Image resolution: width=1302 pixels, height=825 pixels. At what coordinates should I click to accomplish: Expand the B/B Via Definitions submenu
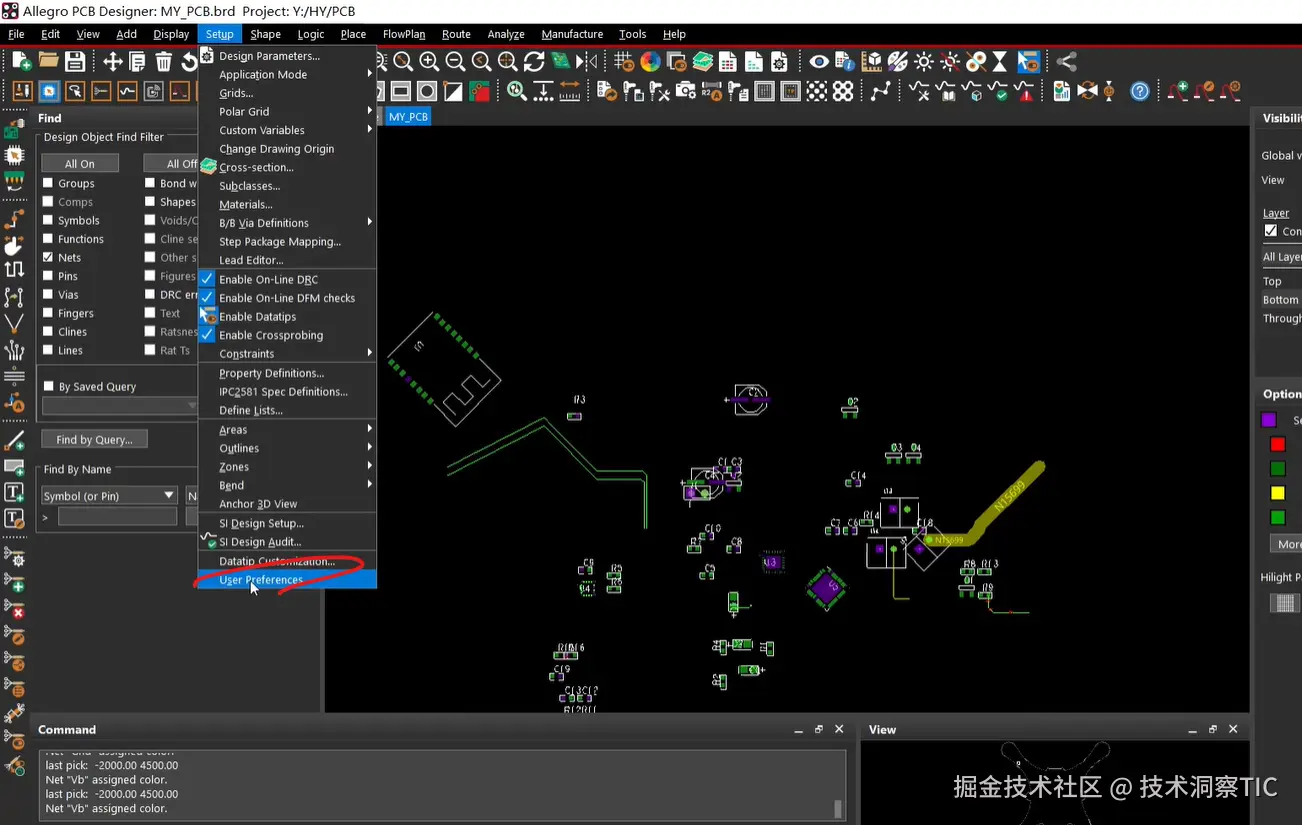tap(287, 223)
